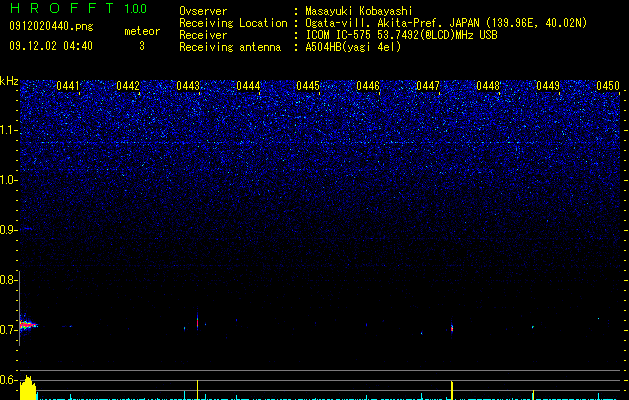Screen dimensions: 629x400
Task: Click the 0912020440.png file name
Action: tap(51, 27)
